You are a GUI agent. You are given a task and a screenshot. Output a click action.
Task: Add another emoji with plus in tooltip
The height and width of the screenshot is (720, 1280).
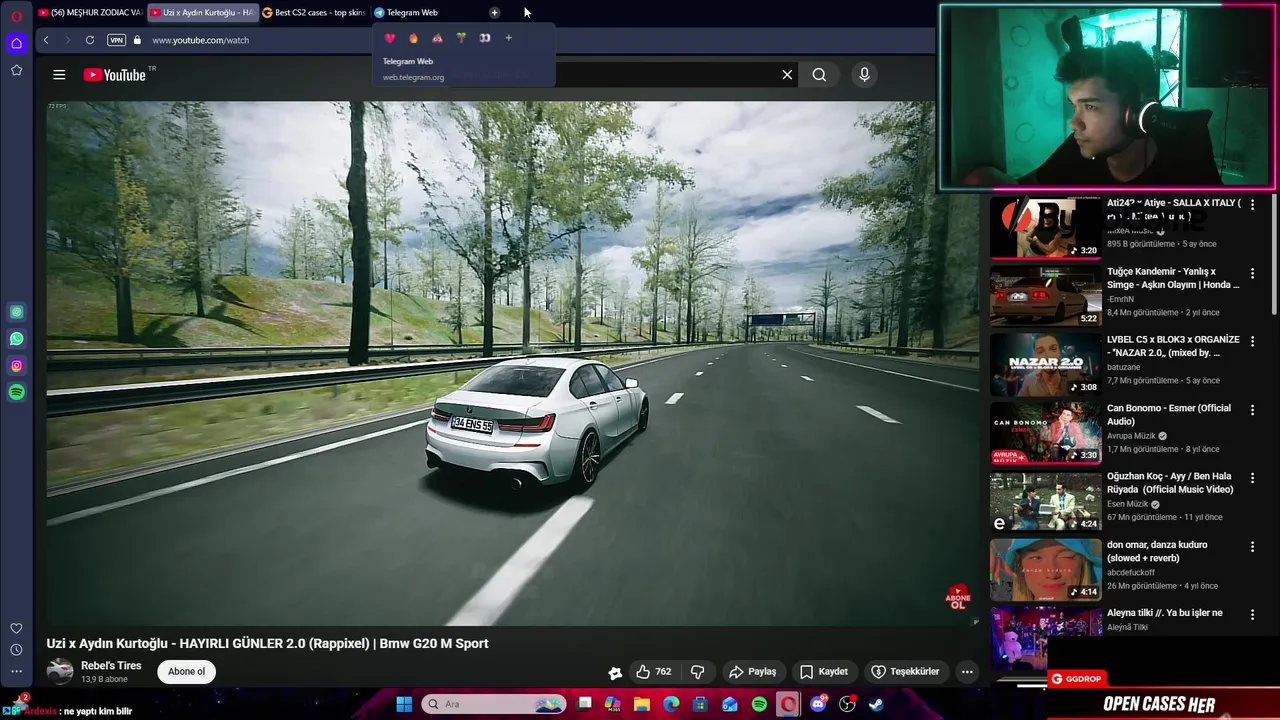tap(508, 38)
